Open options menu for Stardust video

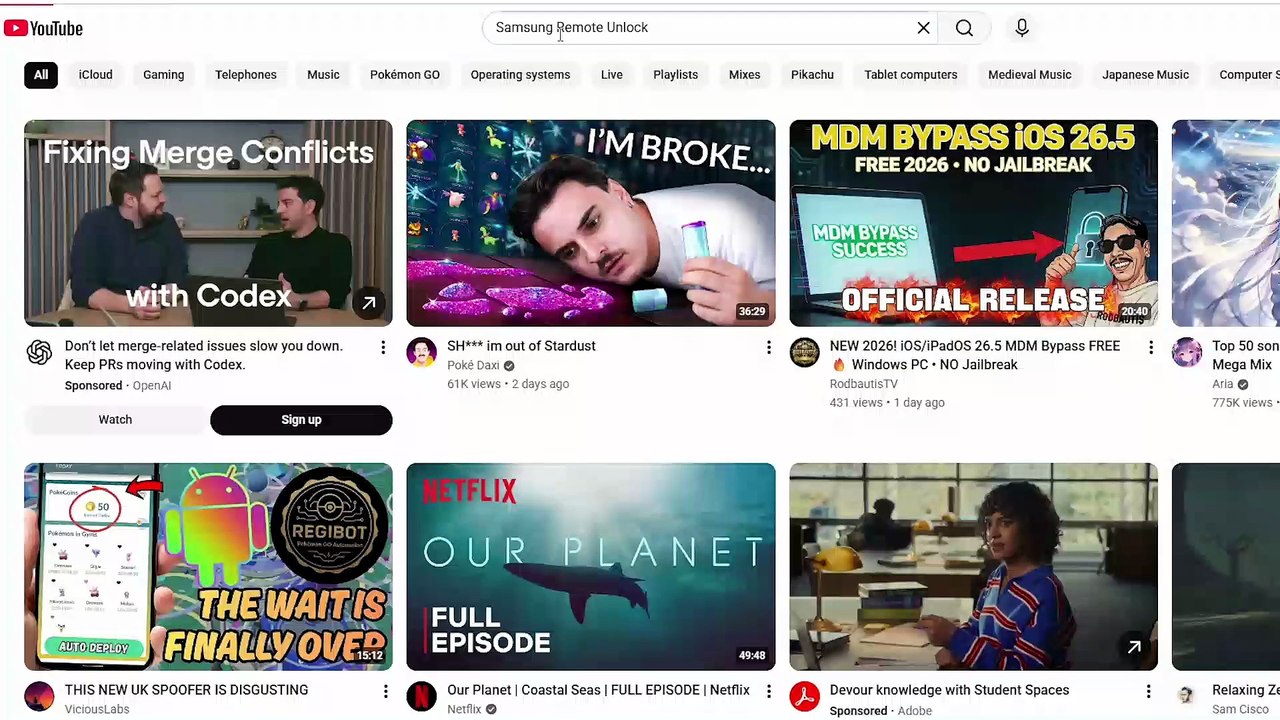pyautogui.click(x=768, y=347)
